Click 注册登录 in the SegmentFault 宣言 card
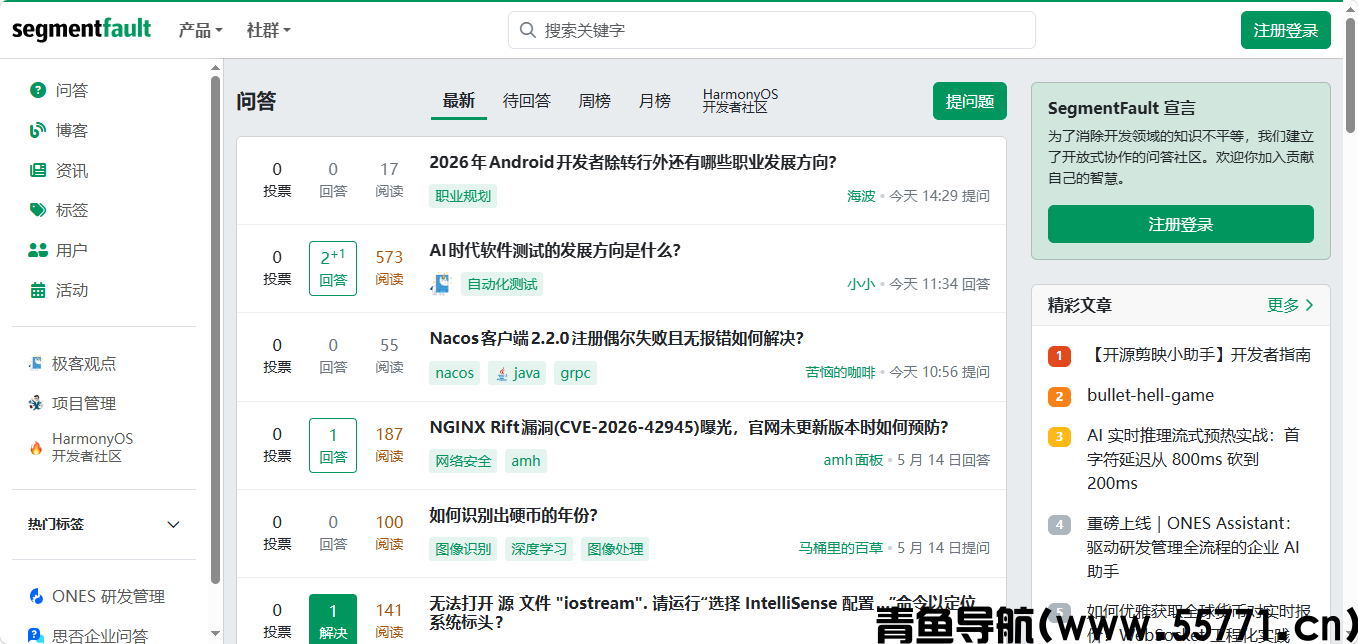The width and height of the screenshot is (1358, 644). click(x=1181, y=224)
